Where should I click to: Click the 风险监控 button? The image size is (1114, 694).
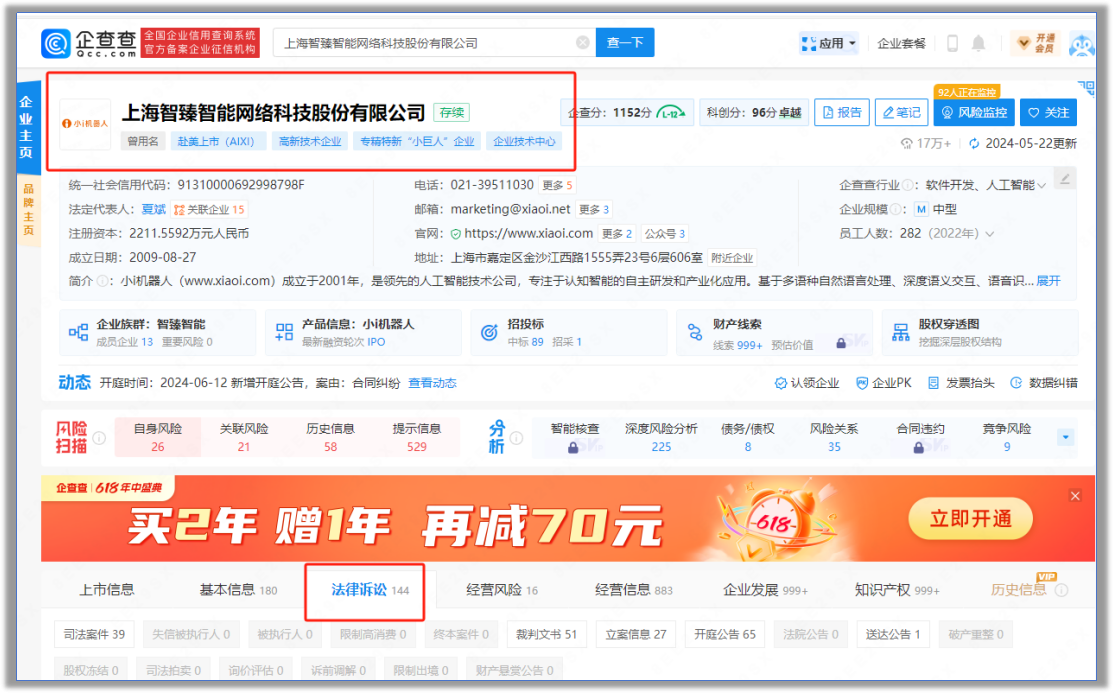click(x=973, y=113)
